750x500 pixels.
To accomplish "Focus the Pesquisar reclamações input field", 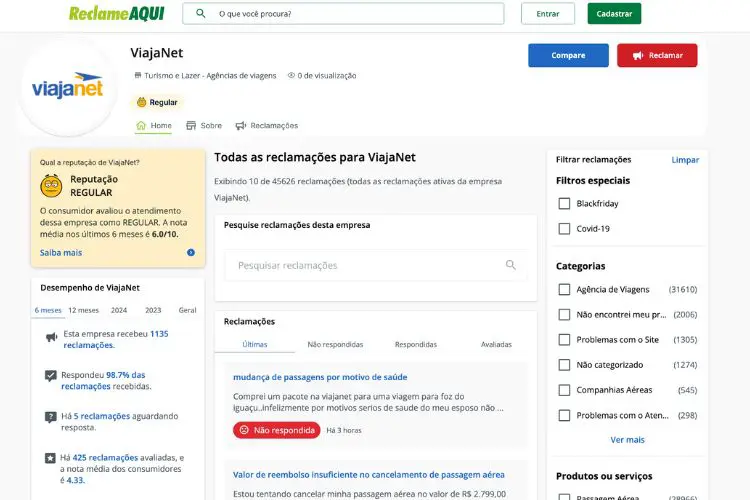I will tap(376, 265).
